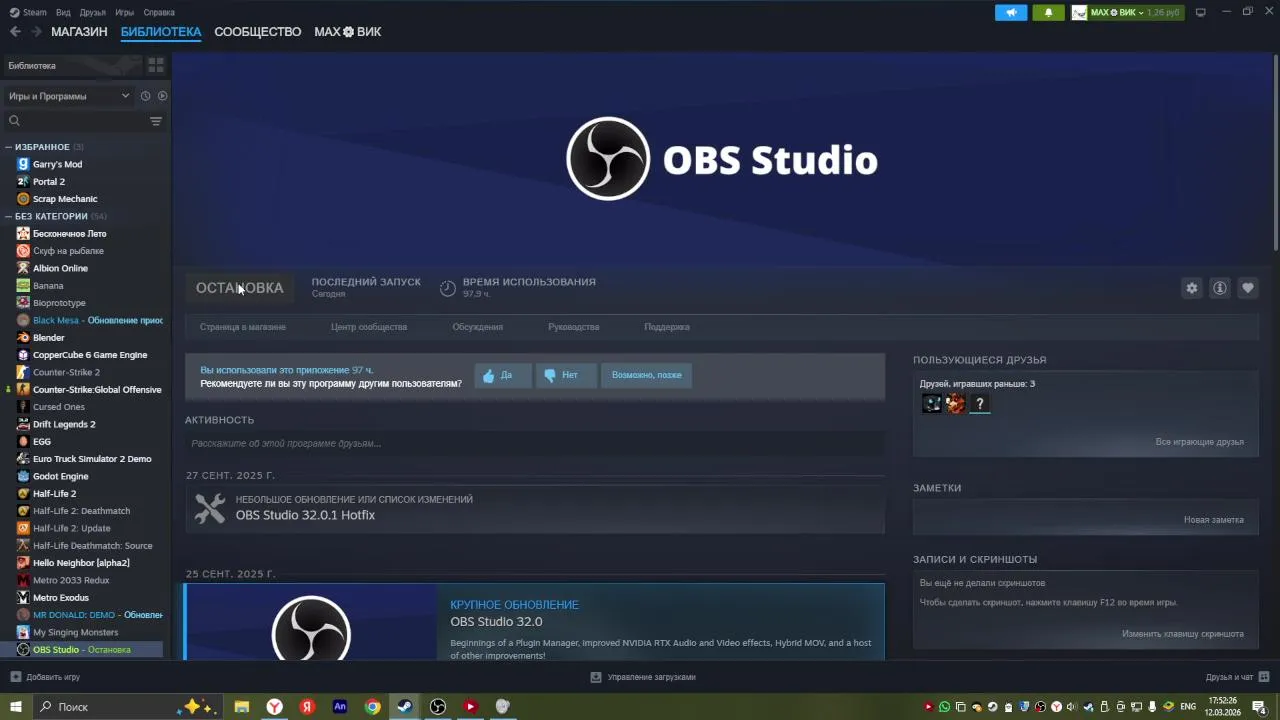Click the thumbs-up Да recommendation button
1280x720 pixels.
pos(502,375)
